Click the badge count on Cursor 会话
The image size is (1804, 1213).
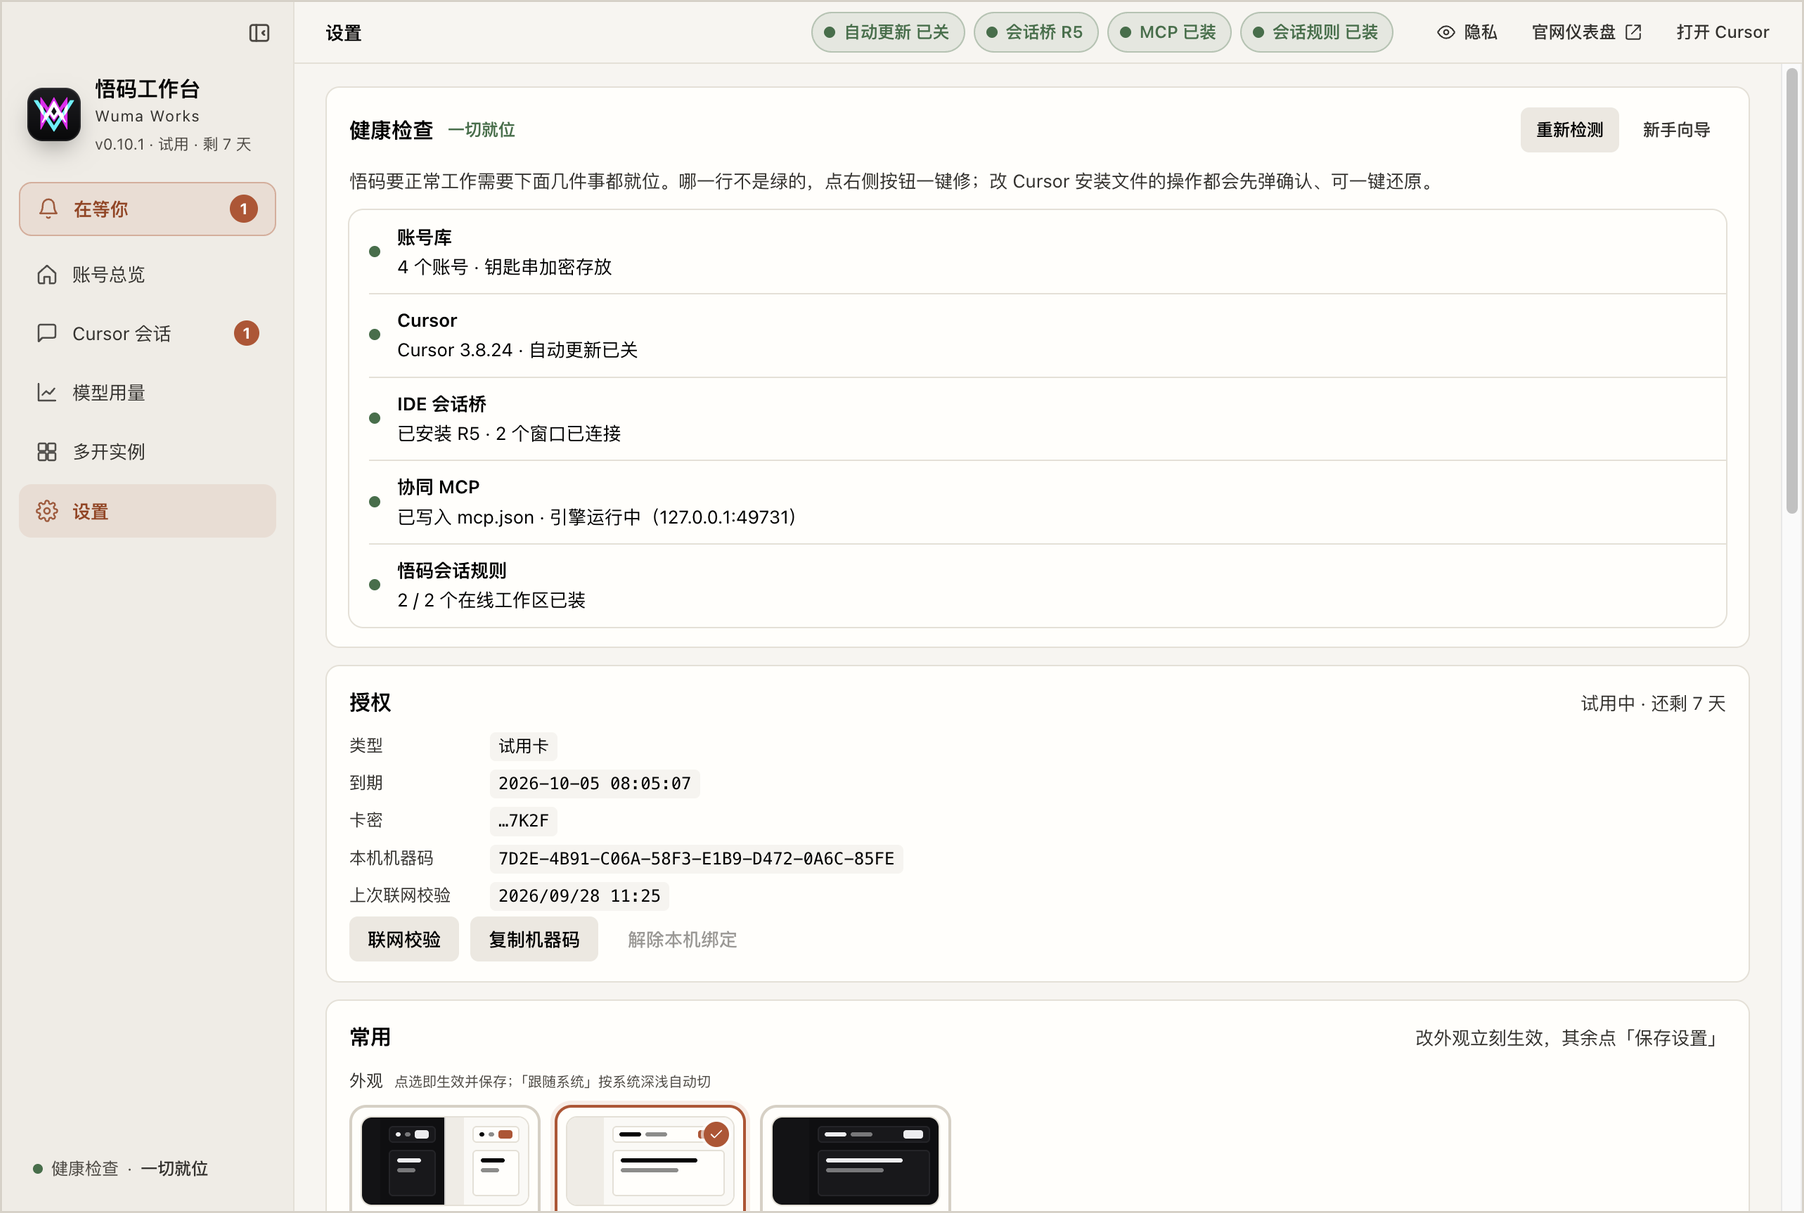(247, 333)
